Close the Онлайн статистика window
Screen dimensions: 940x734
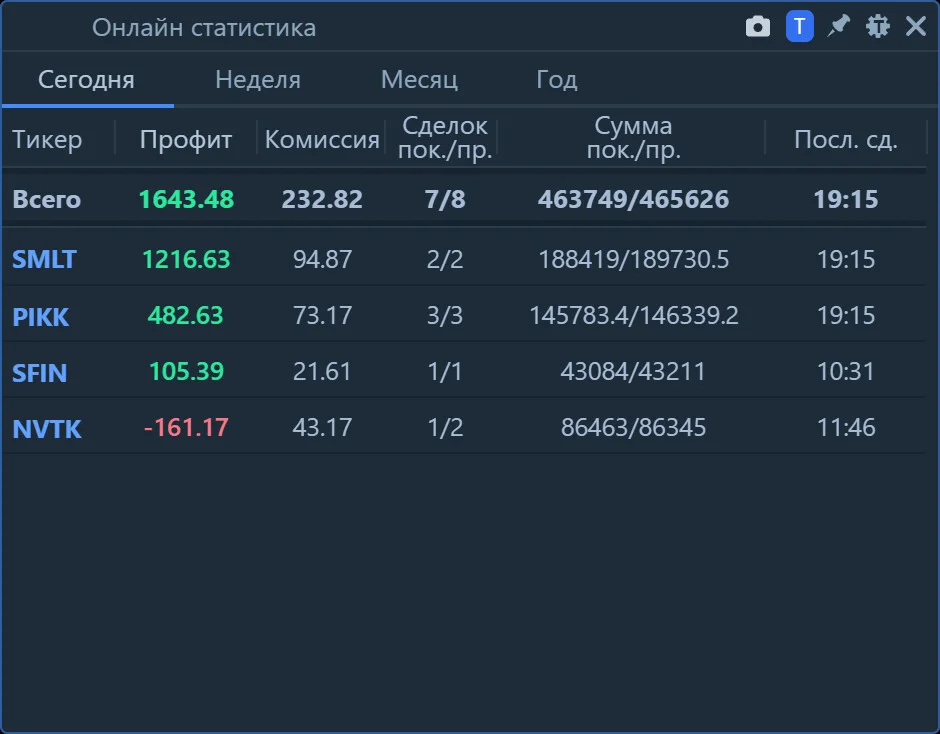(915, 26)
